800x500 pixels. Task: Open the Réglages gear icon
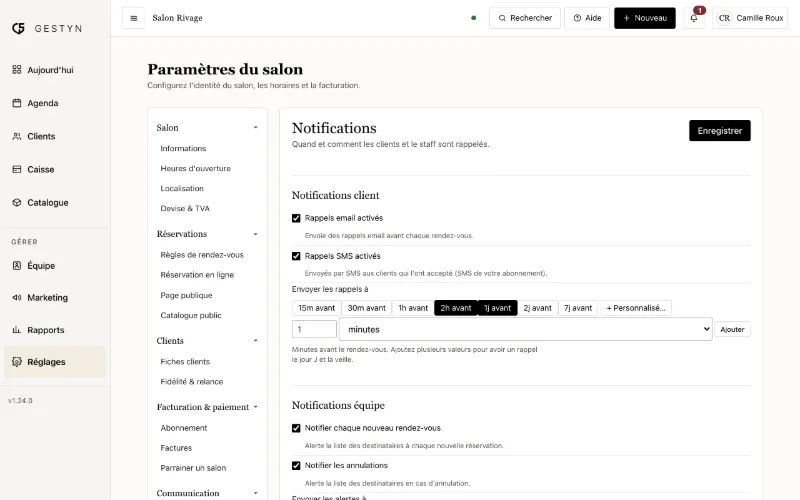coord(17,362)
